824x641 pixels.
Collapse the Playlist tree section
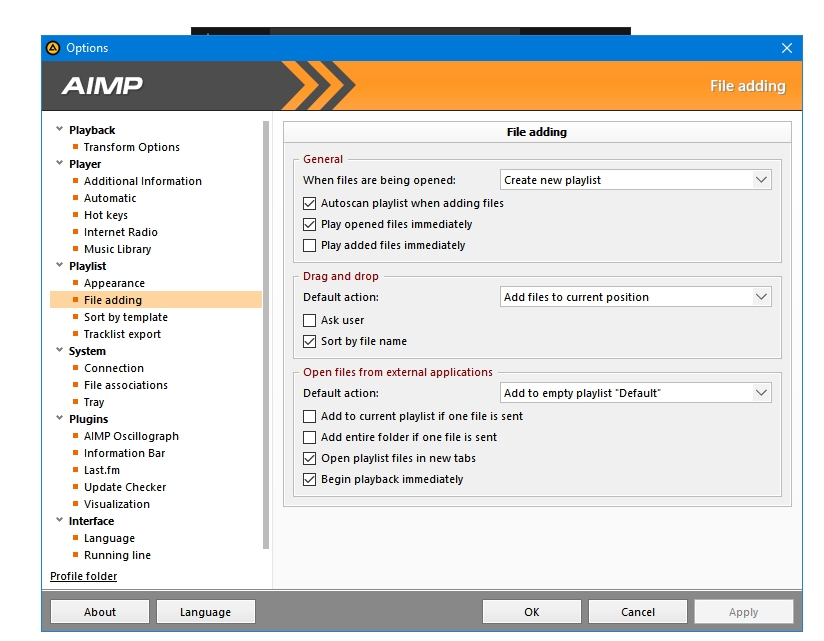pos(59,265)
